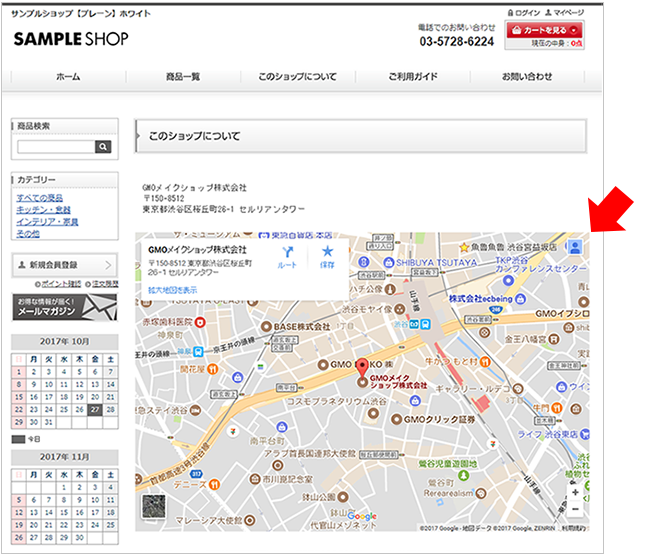Viewport: 652px width, 555px height.
Task: Open インテリア・家具 category link
Action: point(47,222)
